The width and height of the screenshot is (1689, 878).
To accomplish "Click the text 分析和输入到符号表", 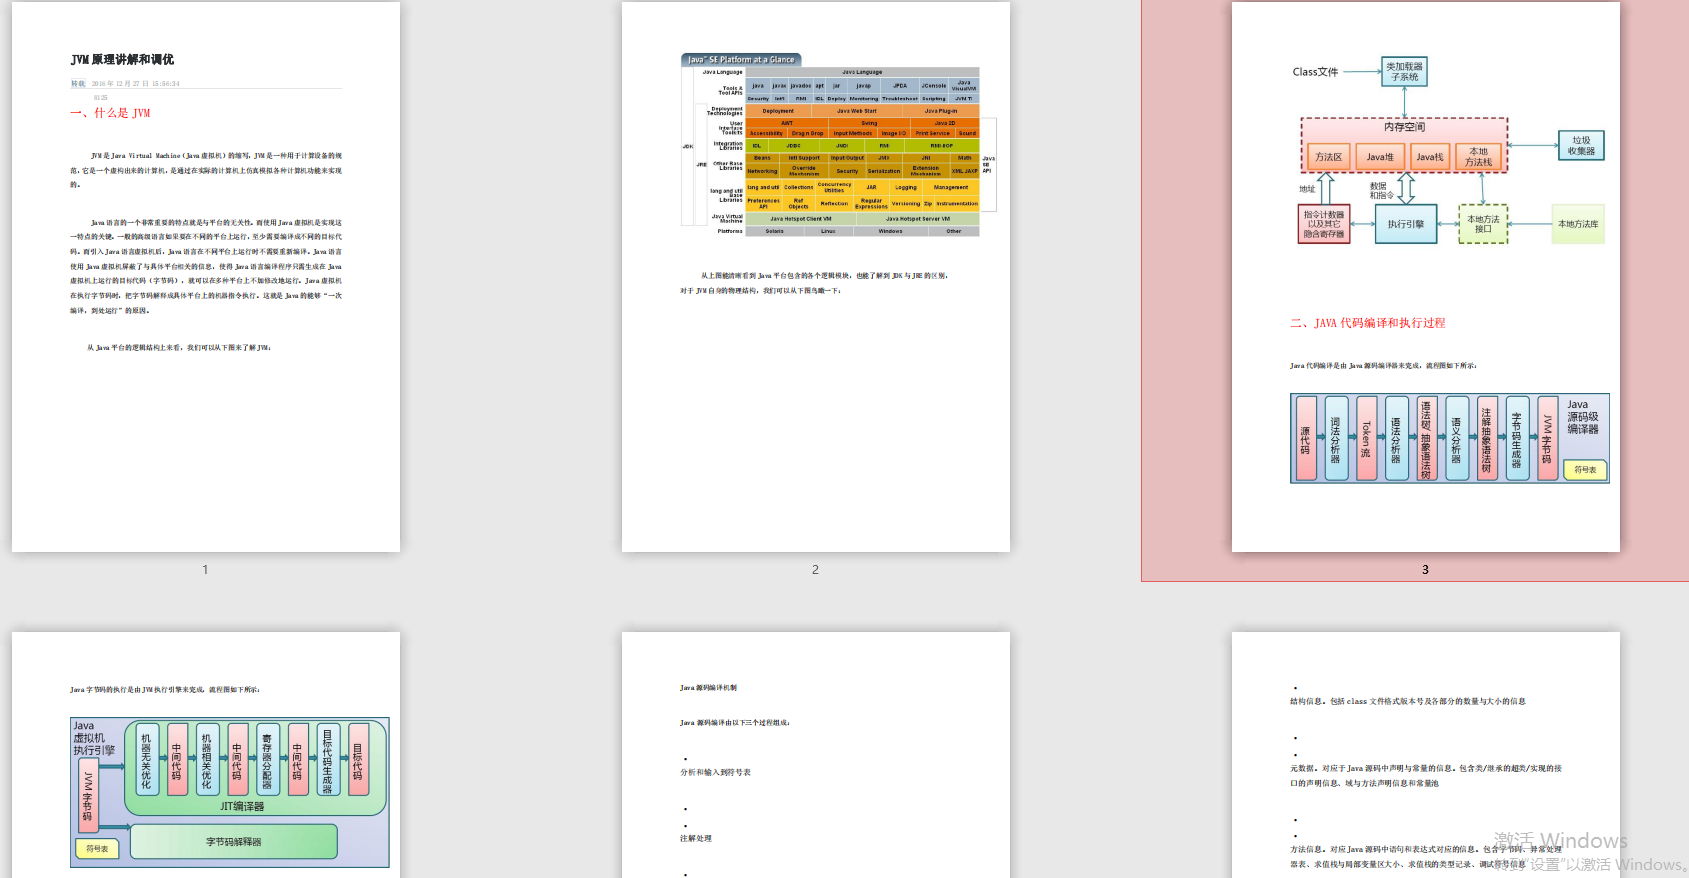I will 715,772.
